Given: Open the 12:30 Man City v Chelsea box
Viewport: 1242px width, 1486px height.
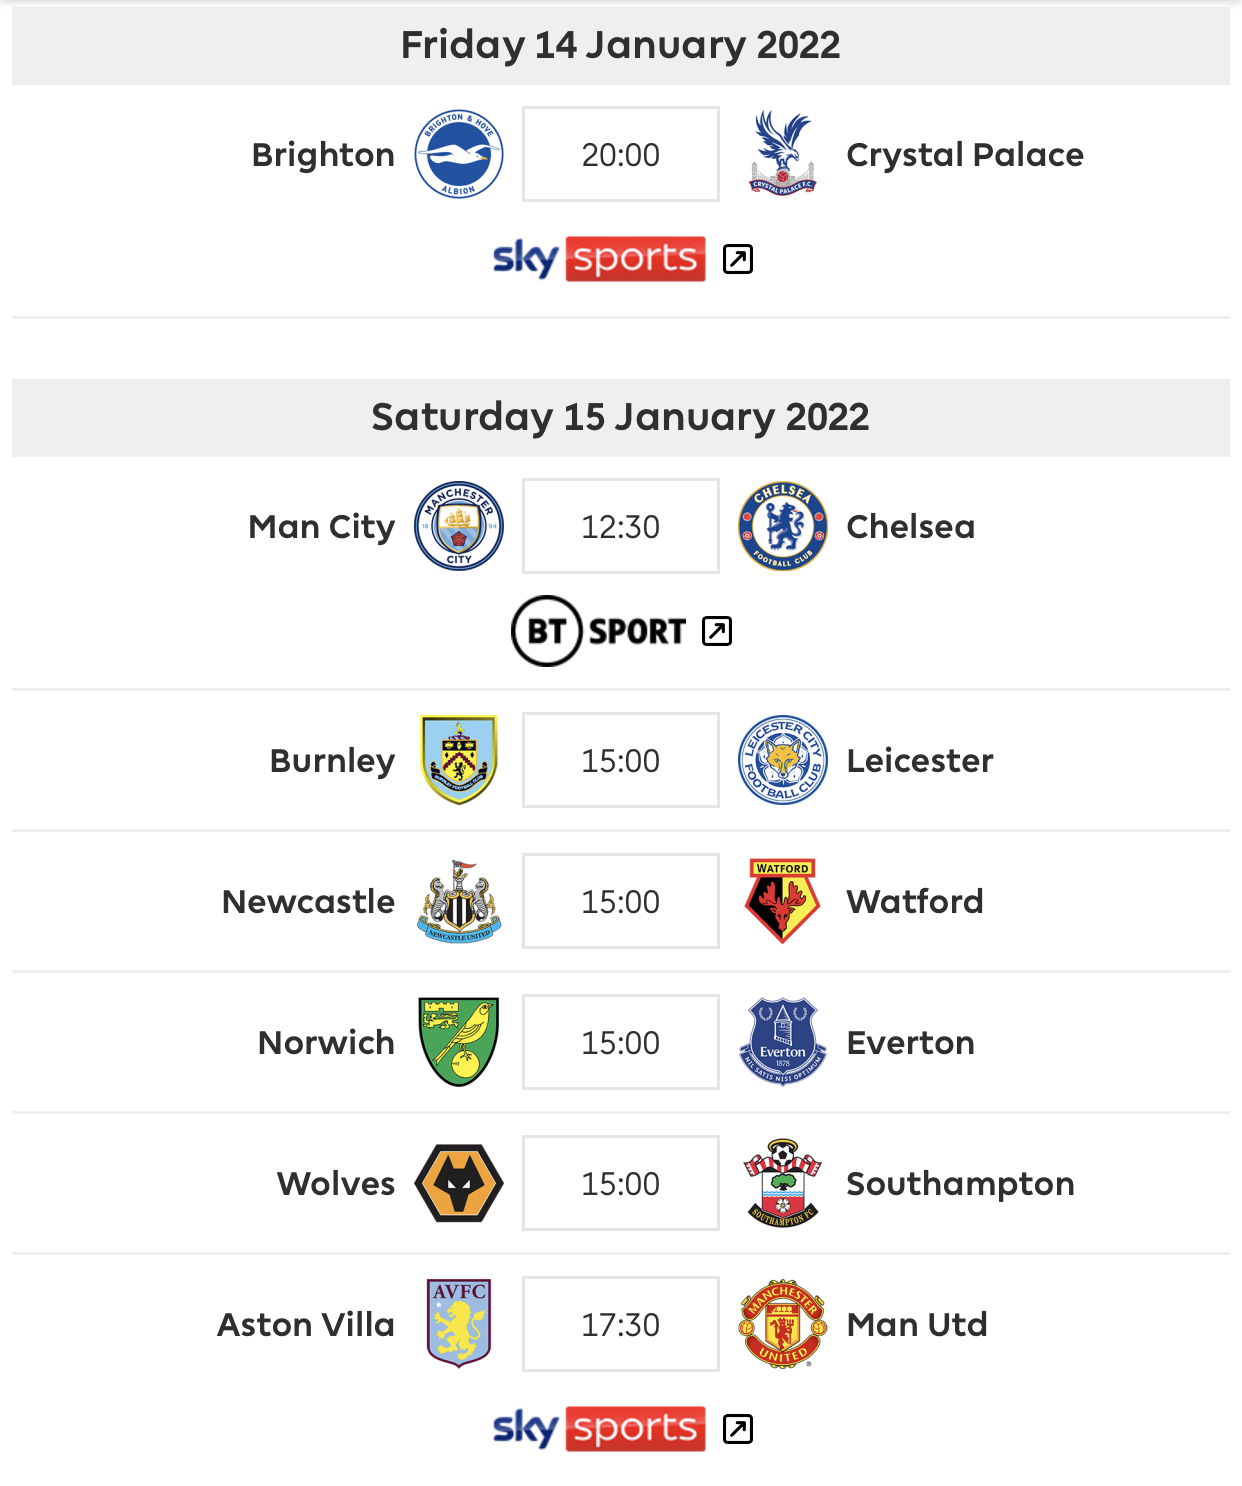Looking at the screenshot, I should coord(621,526).
